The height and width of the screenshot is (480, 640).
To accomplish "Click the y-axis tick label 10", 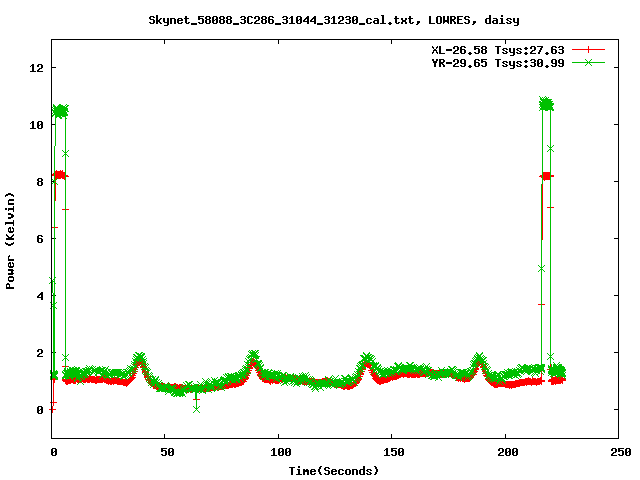I will (x=36, y=125).
